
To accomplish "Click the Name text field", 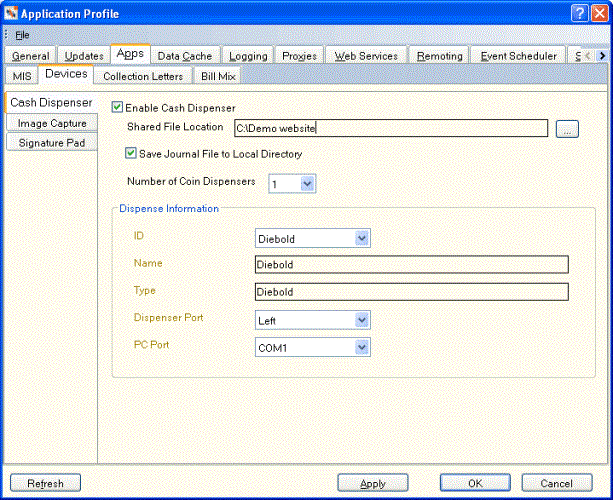I will click(412, 265).
